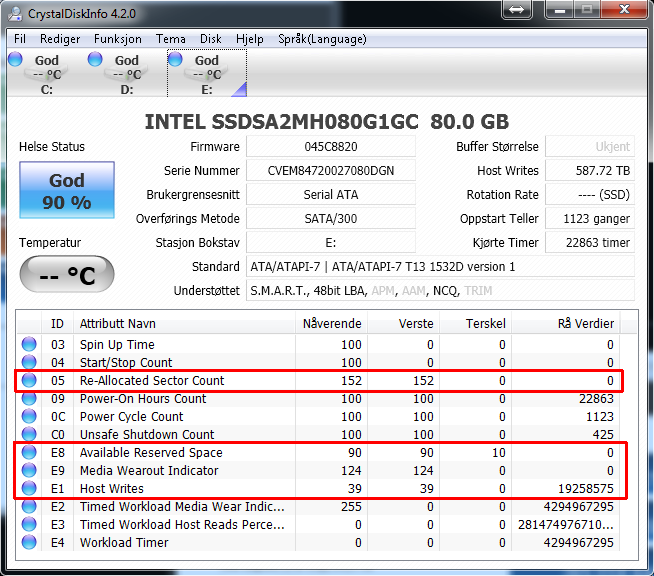Click the Firmware value 045C8820
This screenshot has height=576, width=654.
pos(331,147)
